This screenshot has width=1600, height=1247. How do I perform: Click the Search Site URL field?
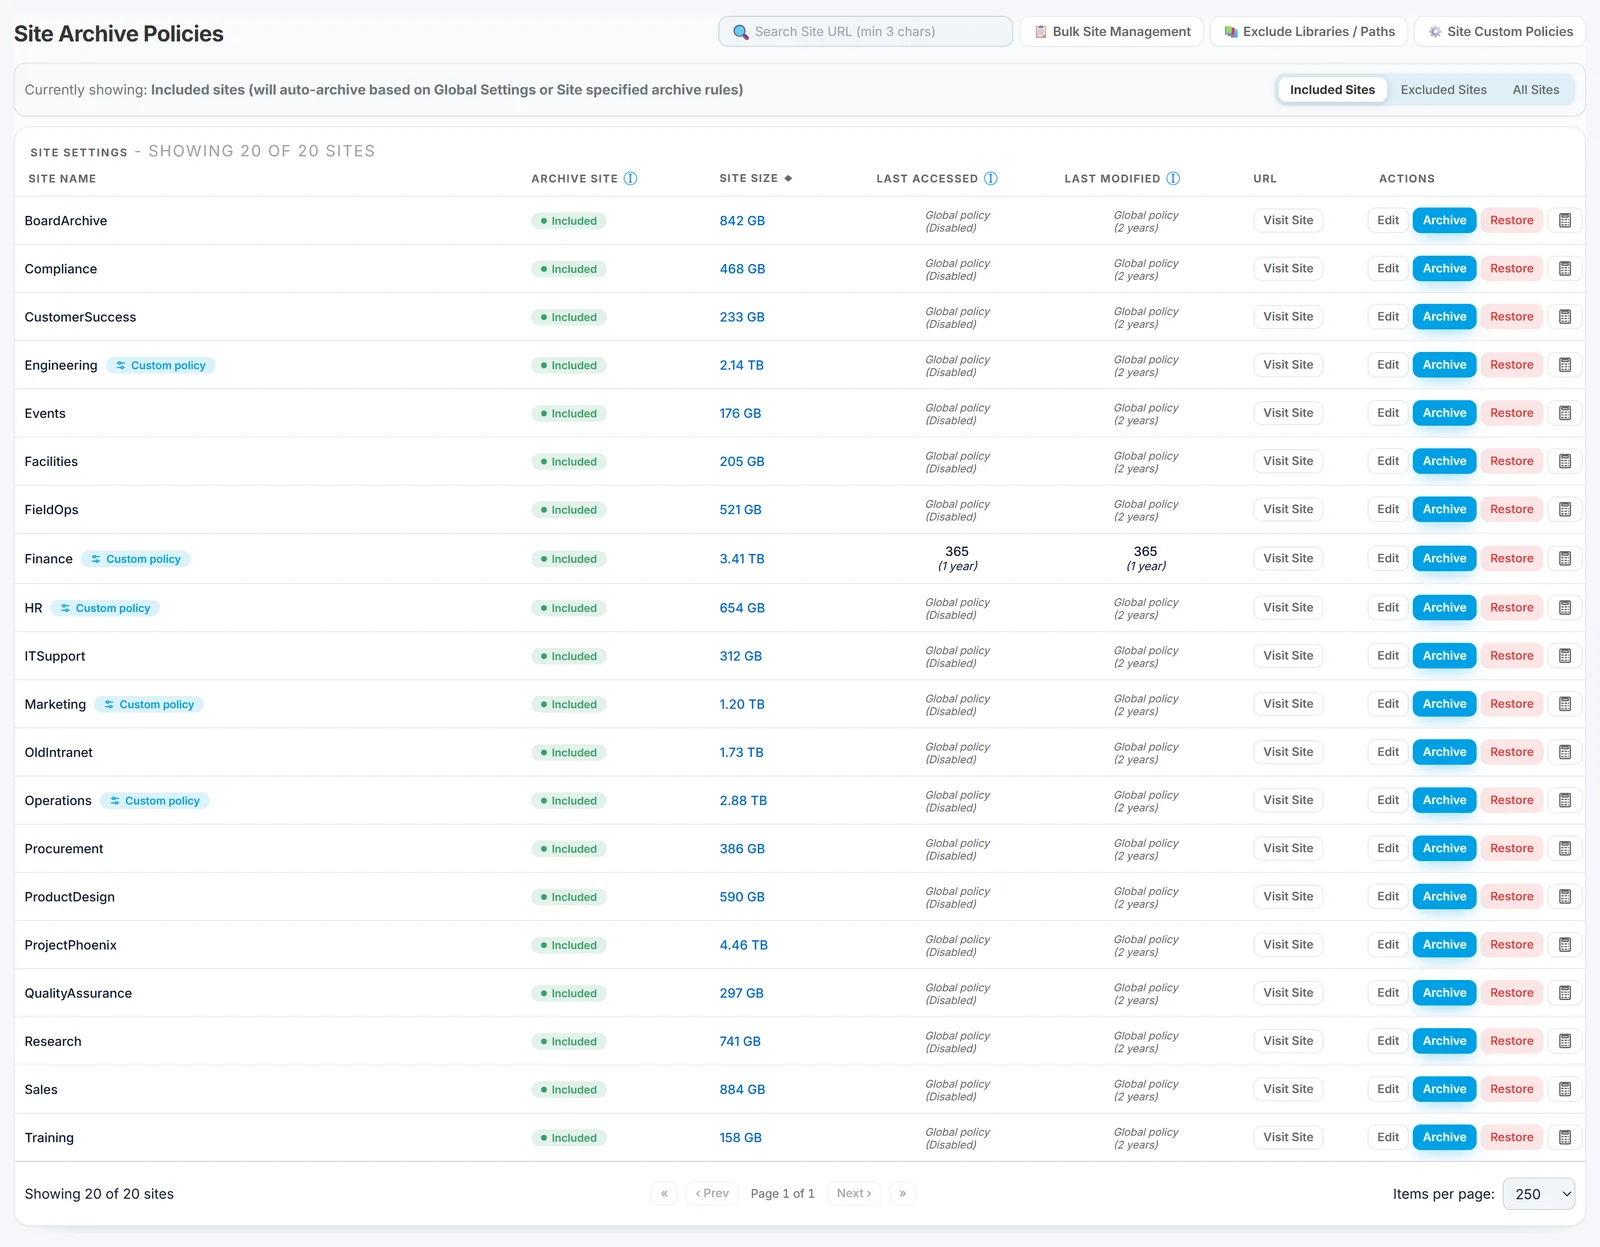[x=865, y=31]
